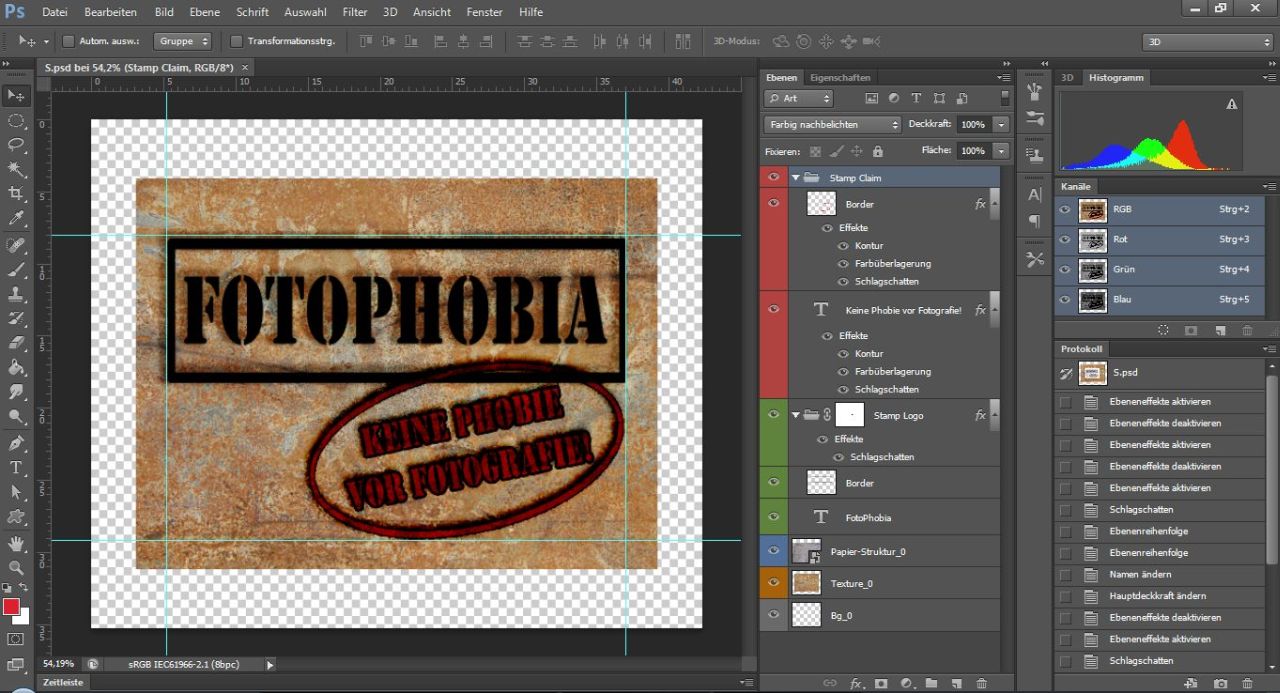
Task: Open Gruppe auto-select dropdown
Action: (x=182, y=41)
